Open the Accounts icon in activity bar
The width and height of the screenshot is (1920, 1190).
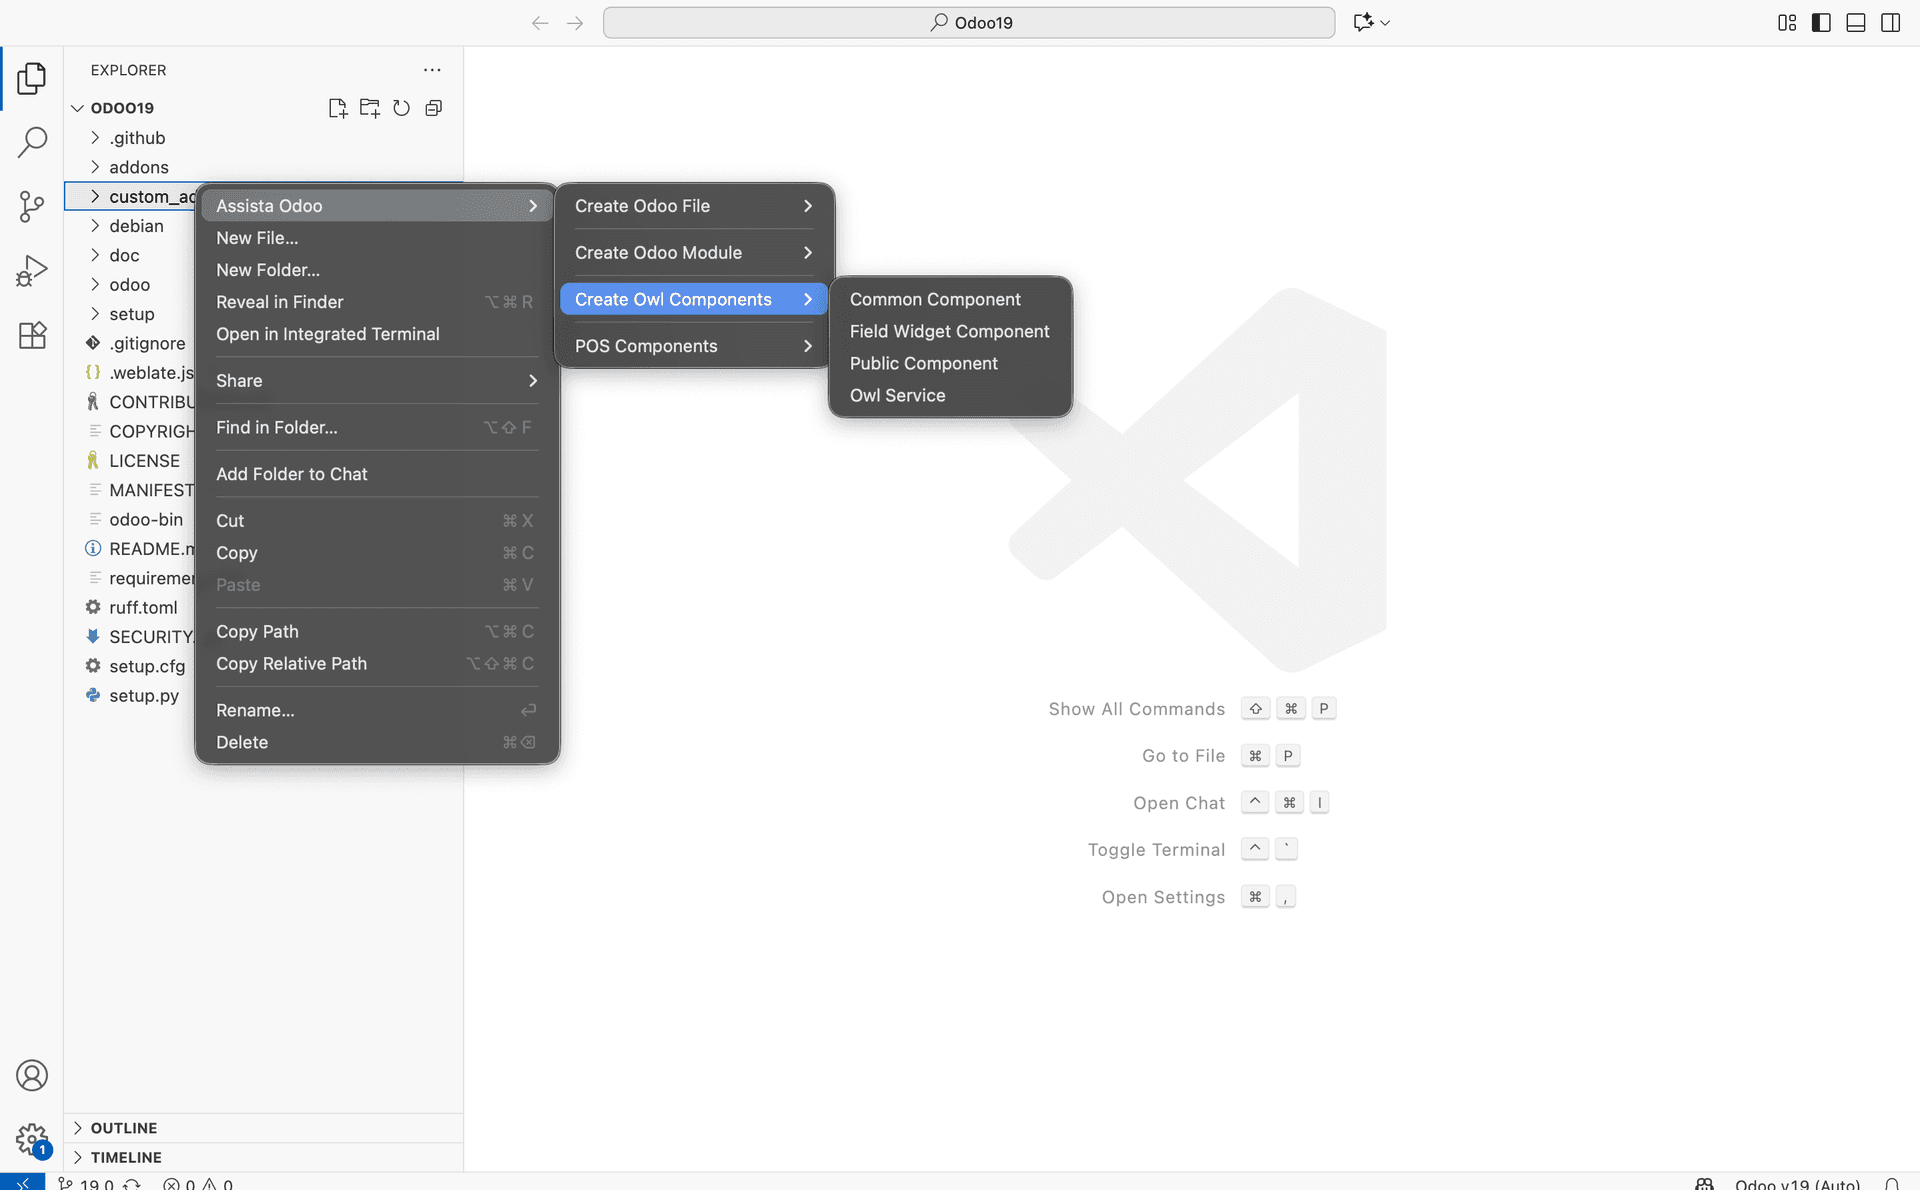32,1076
